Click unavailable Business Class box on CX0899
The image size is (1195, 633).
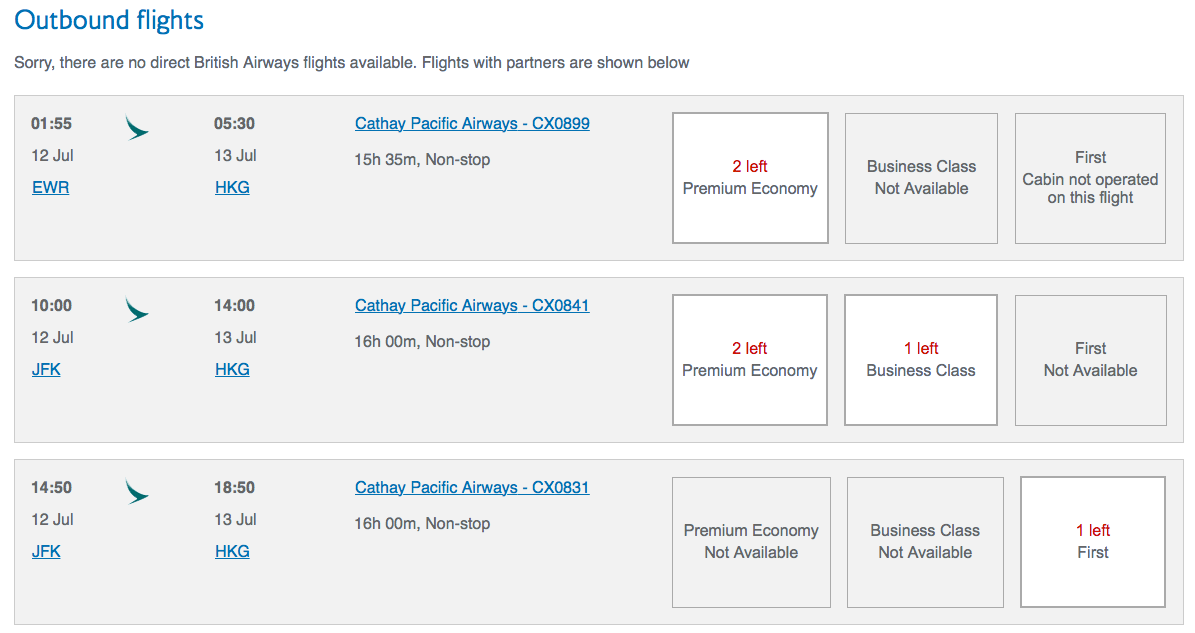click(x=921, y=178)
